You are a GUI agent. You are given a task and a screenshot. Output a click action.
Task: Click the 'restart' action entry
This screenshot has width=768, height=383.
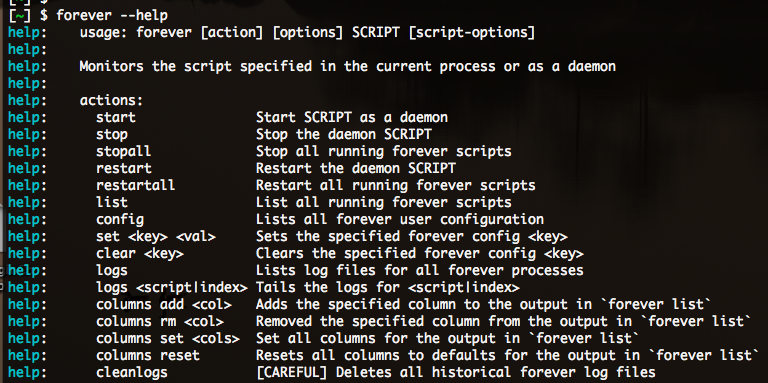124,168
